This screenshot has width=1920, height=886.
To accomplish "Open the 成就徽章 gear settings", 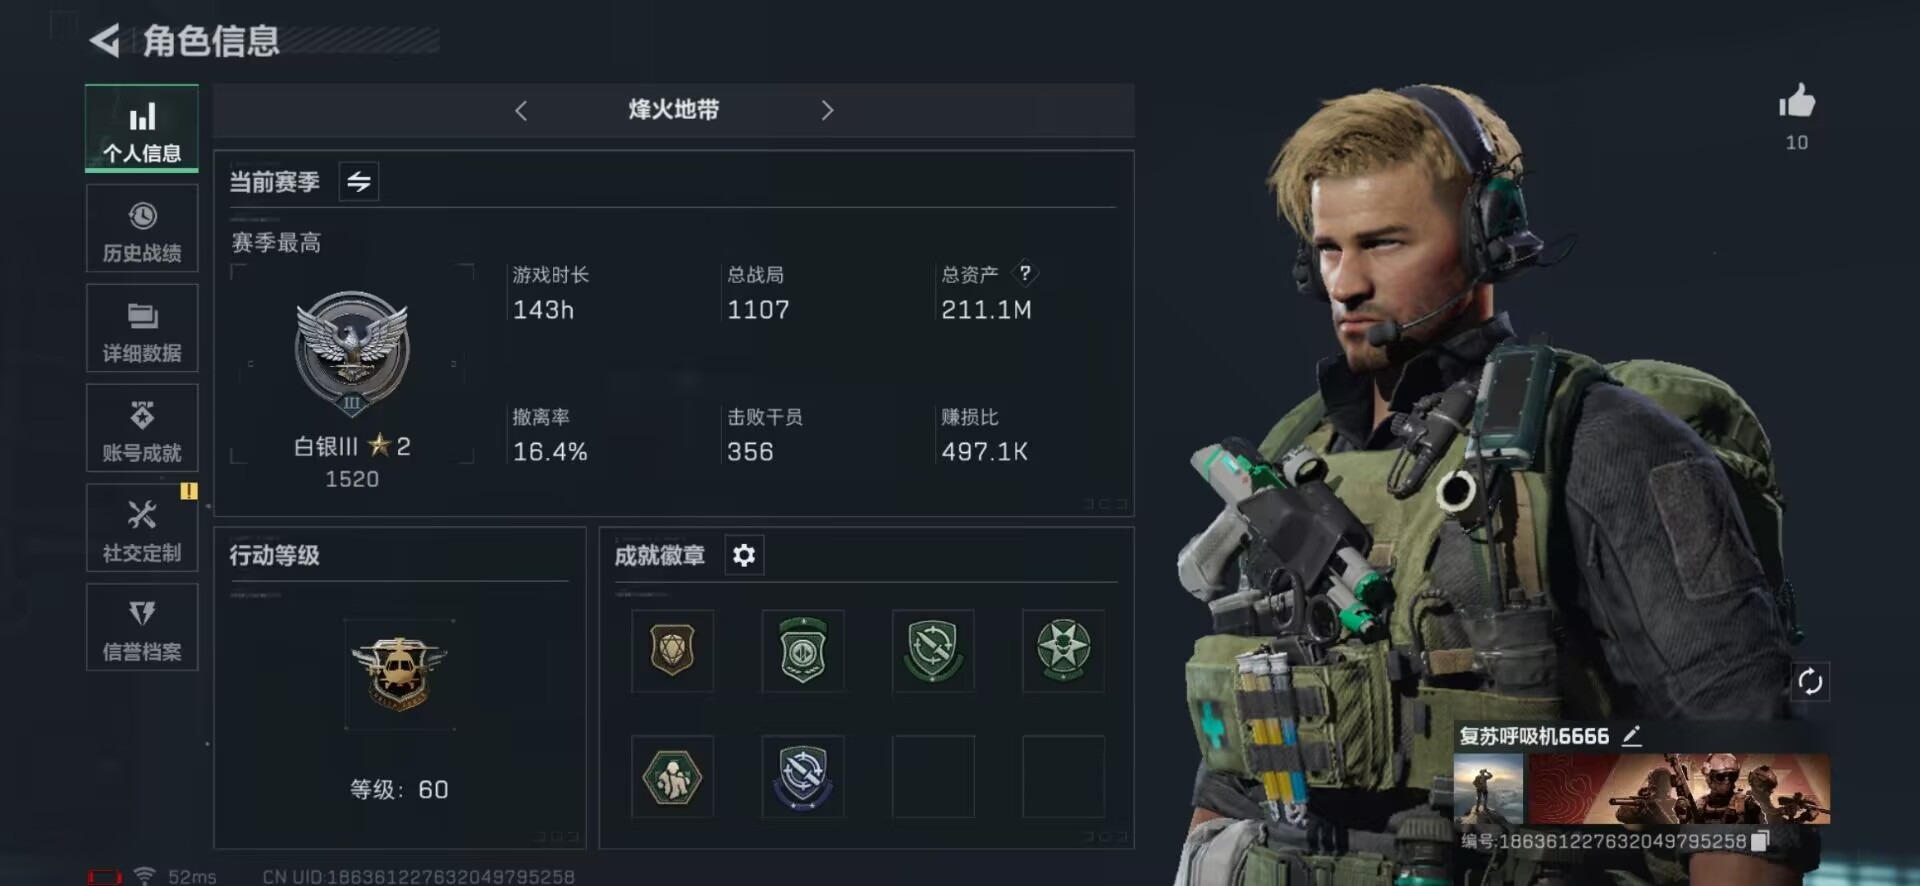I will click(744, 555).
